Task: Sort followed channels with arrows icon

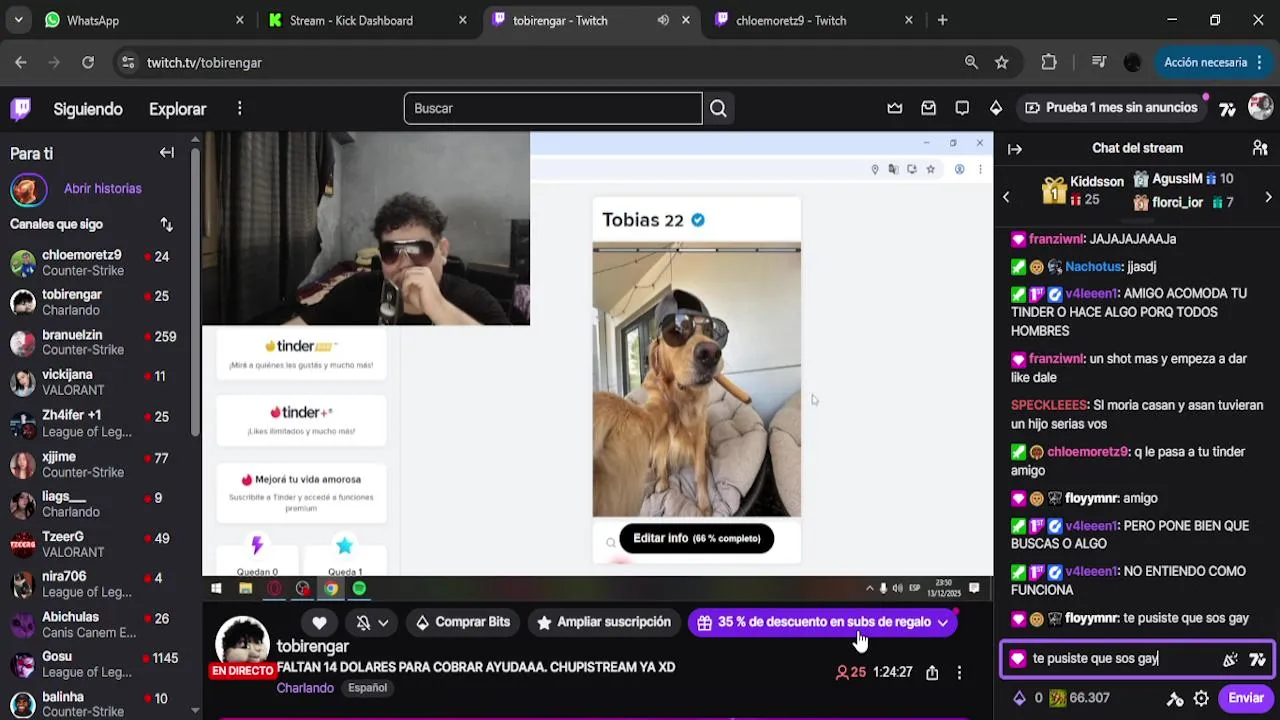Action: [166, 224]
